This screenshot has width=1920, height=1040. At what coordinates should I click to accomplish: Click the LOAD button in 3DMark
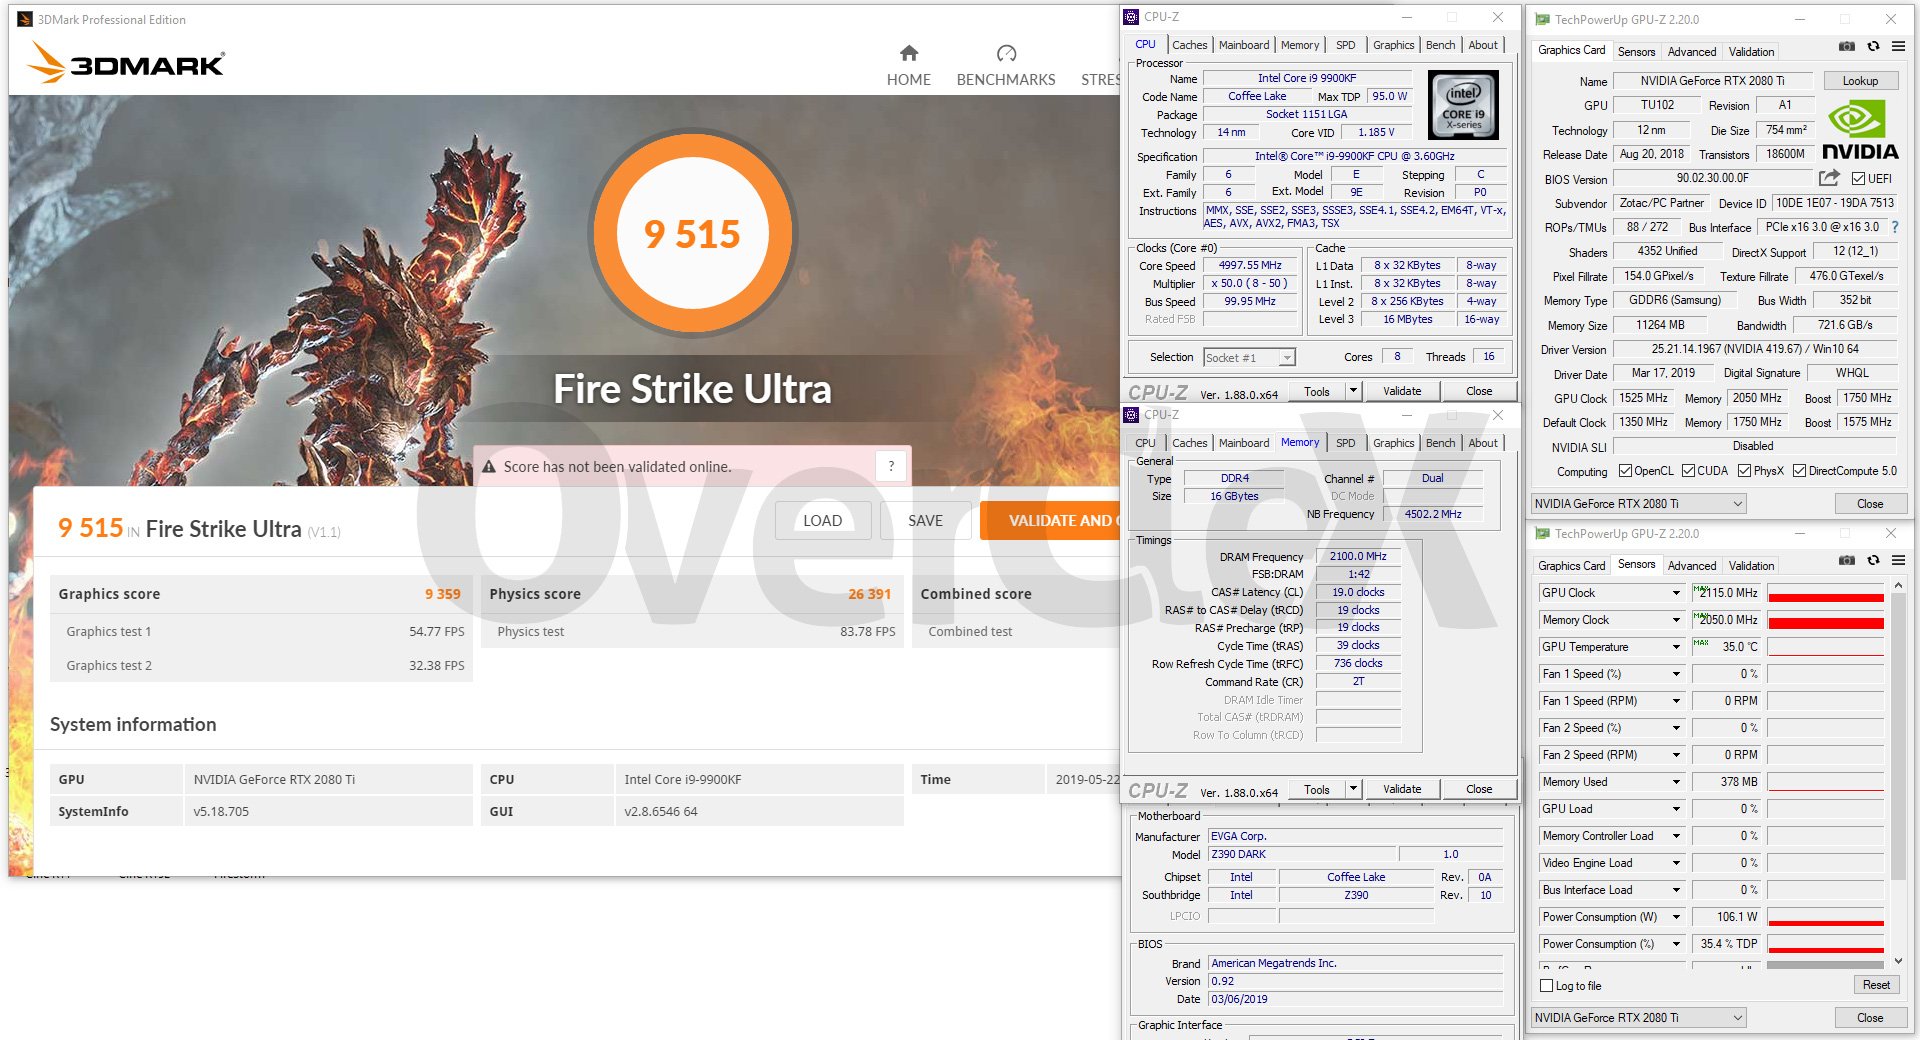coord(822,521)
